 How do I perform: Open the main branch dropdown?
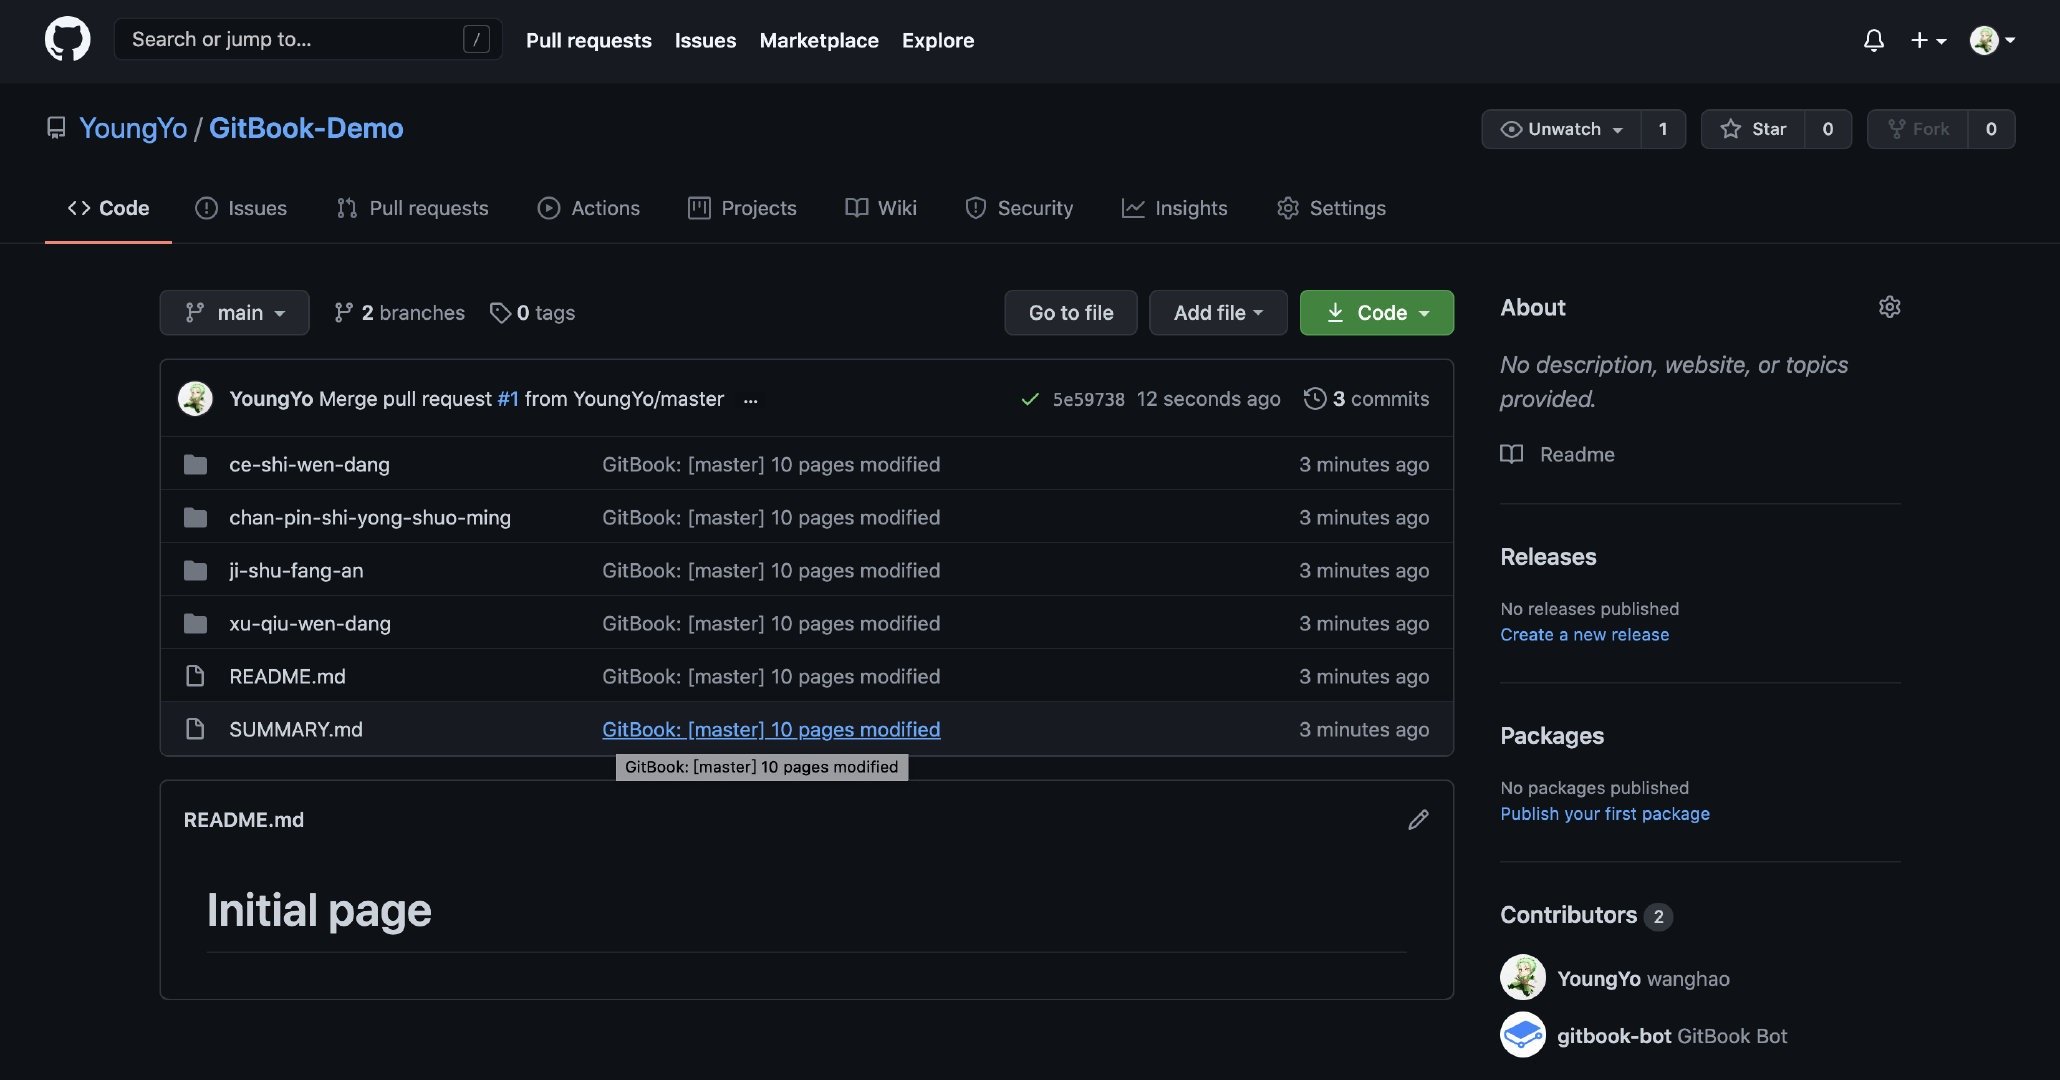(234, 313)
